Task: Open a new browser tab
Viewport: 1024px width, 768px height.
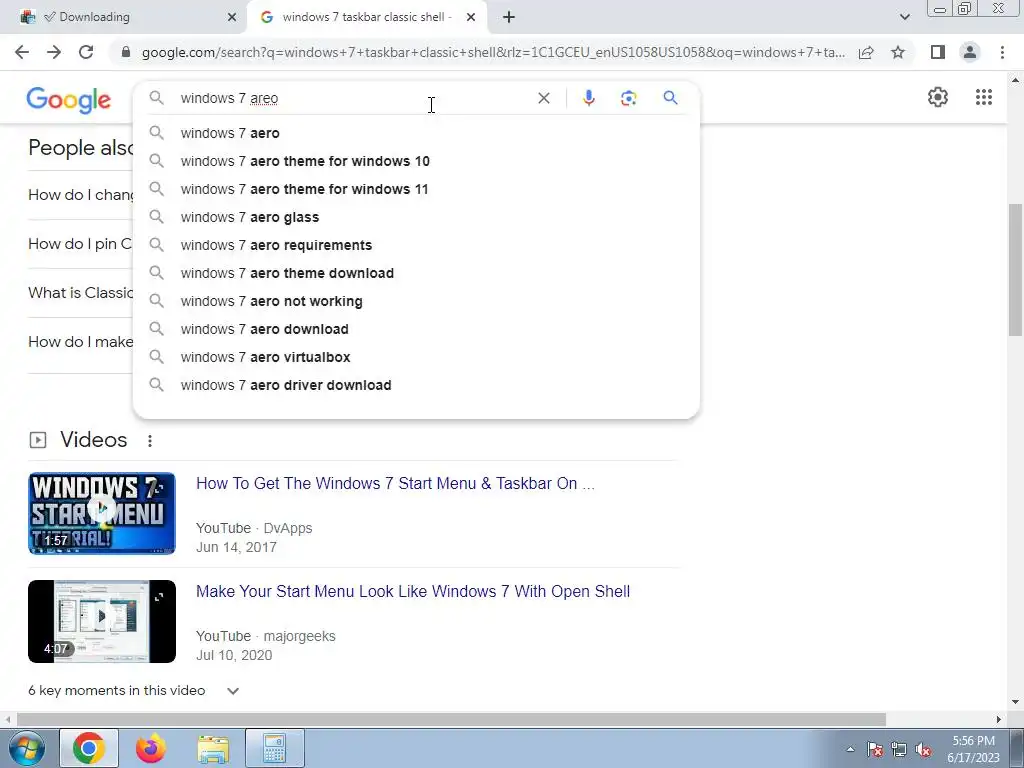Action: tap(509, 17)
